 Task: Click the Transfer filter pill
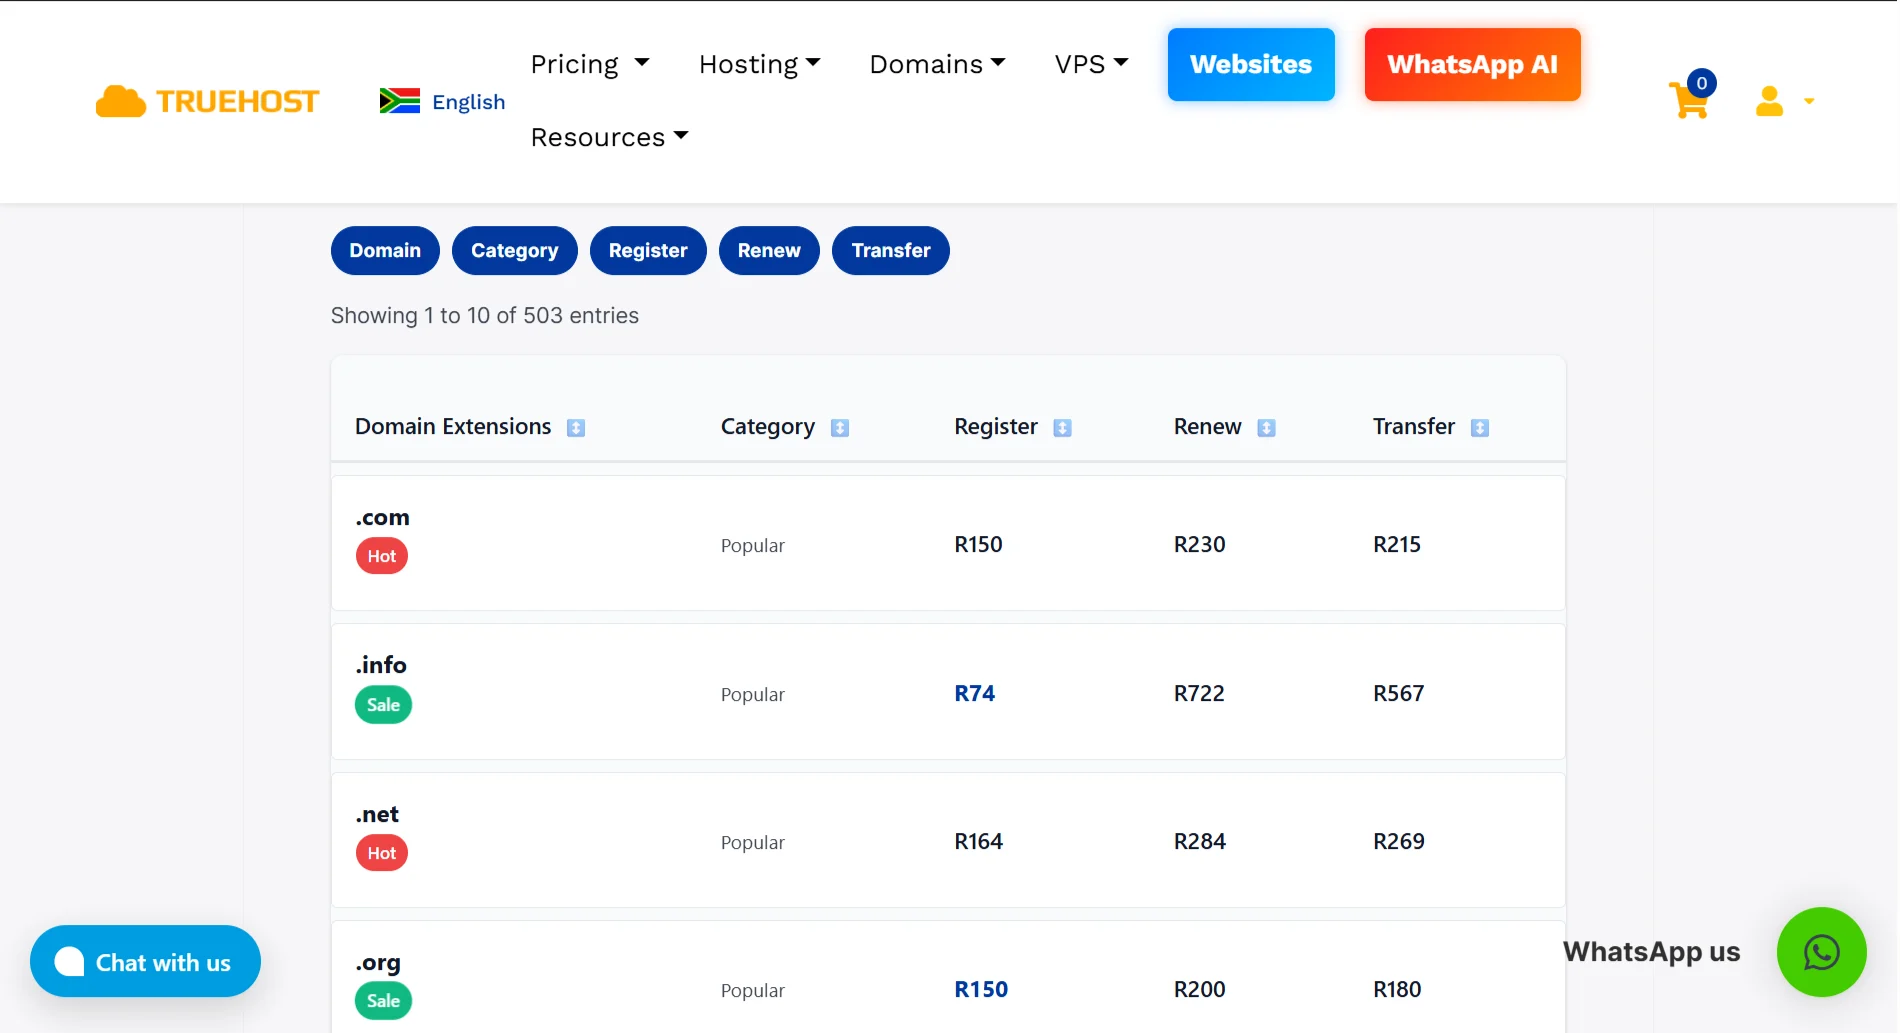click(x=891, y=251)
